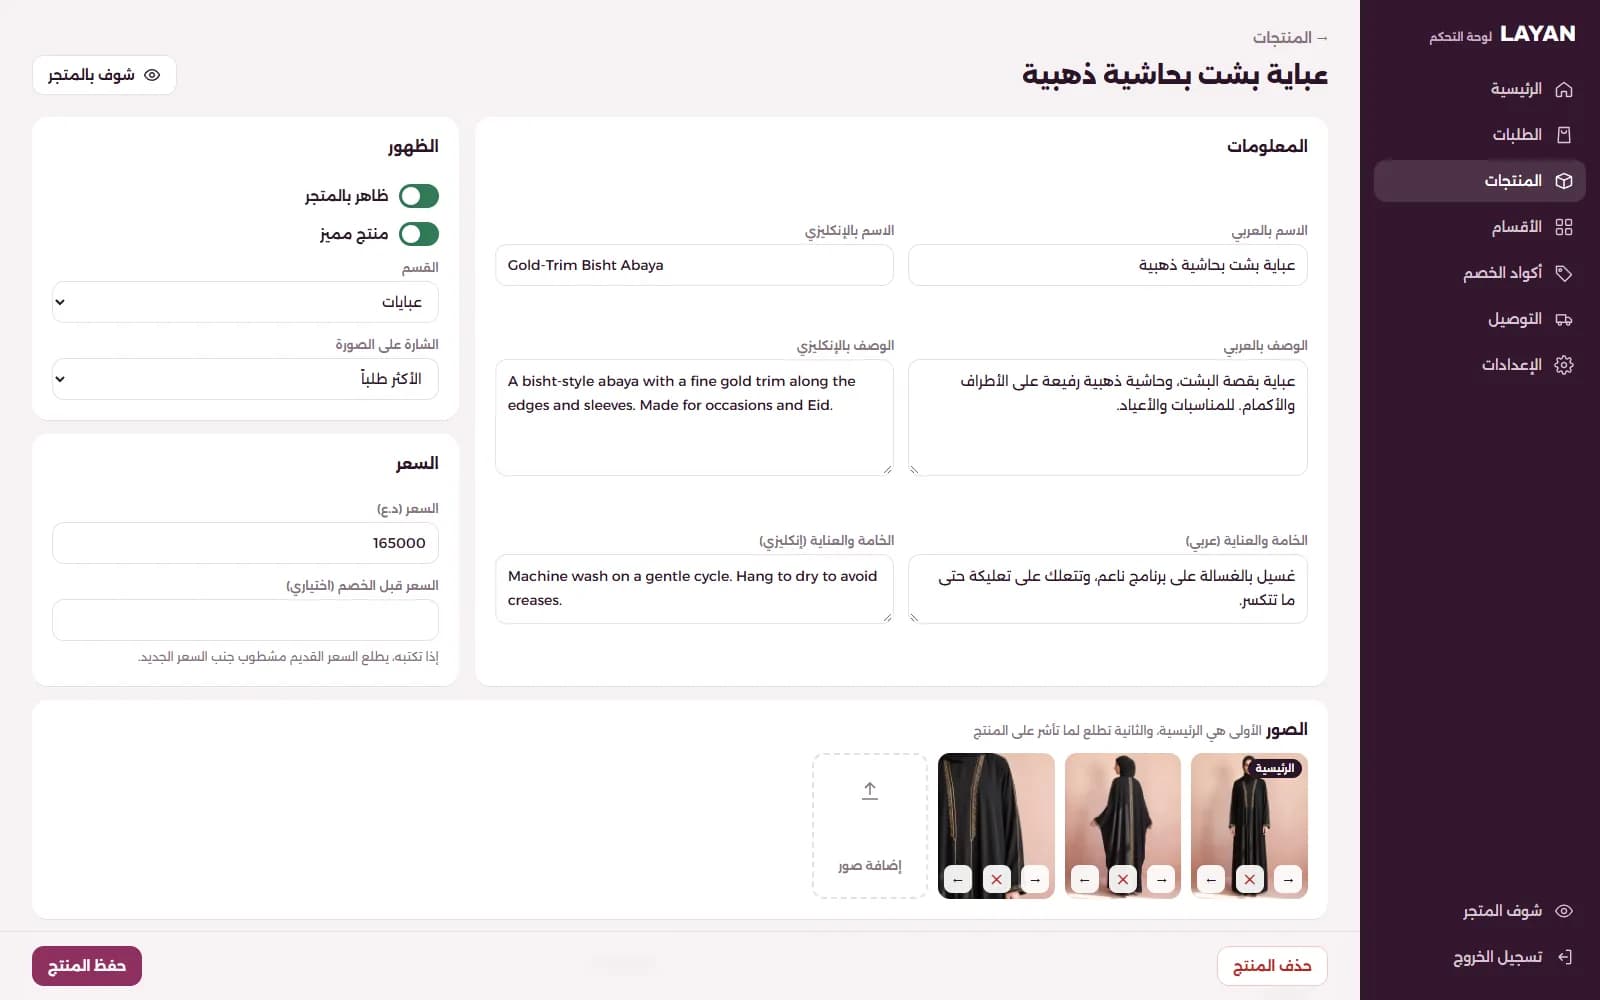Click the Arabic الخامة والعناية textarea
Screen dimensions: 1600x1000
pos(1107,589)
